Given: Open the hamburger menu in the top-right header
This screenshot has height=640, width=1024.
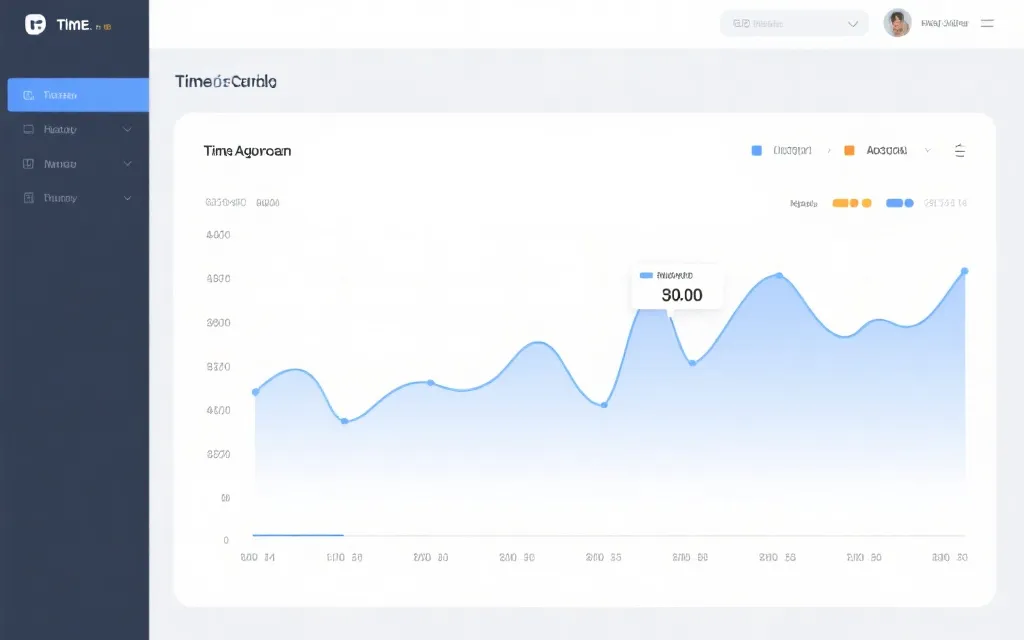Looking at the screenshot, I should coord(987,23).
